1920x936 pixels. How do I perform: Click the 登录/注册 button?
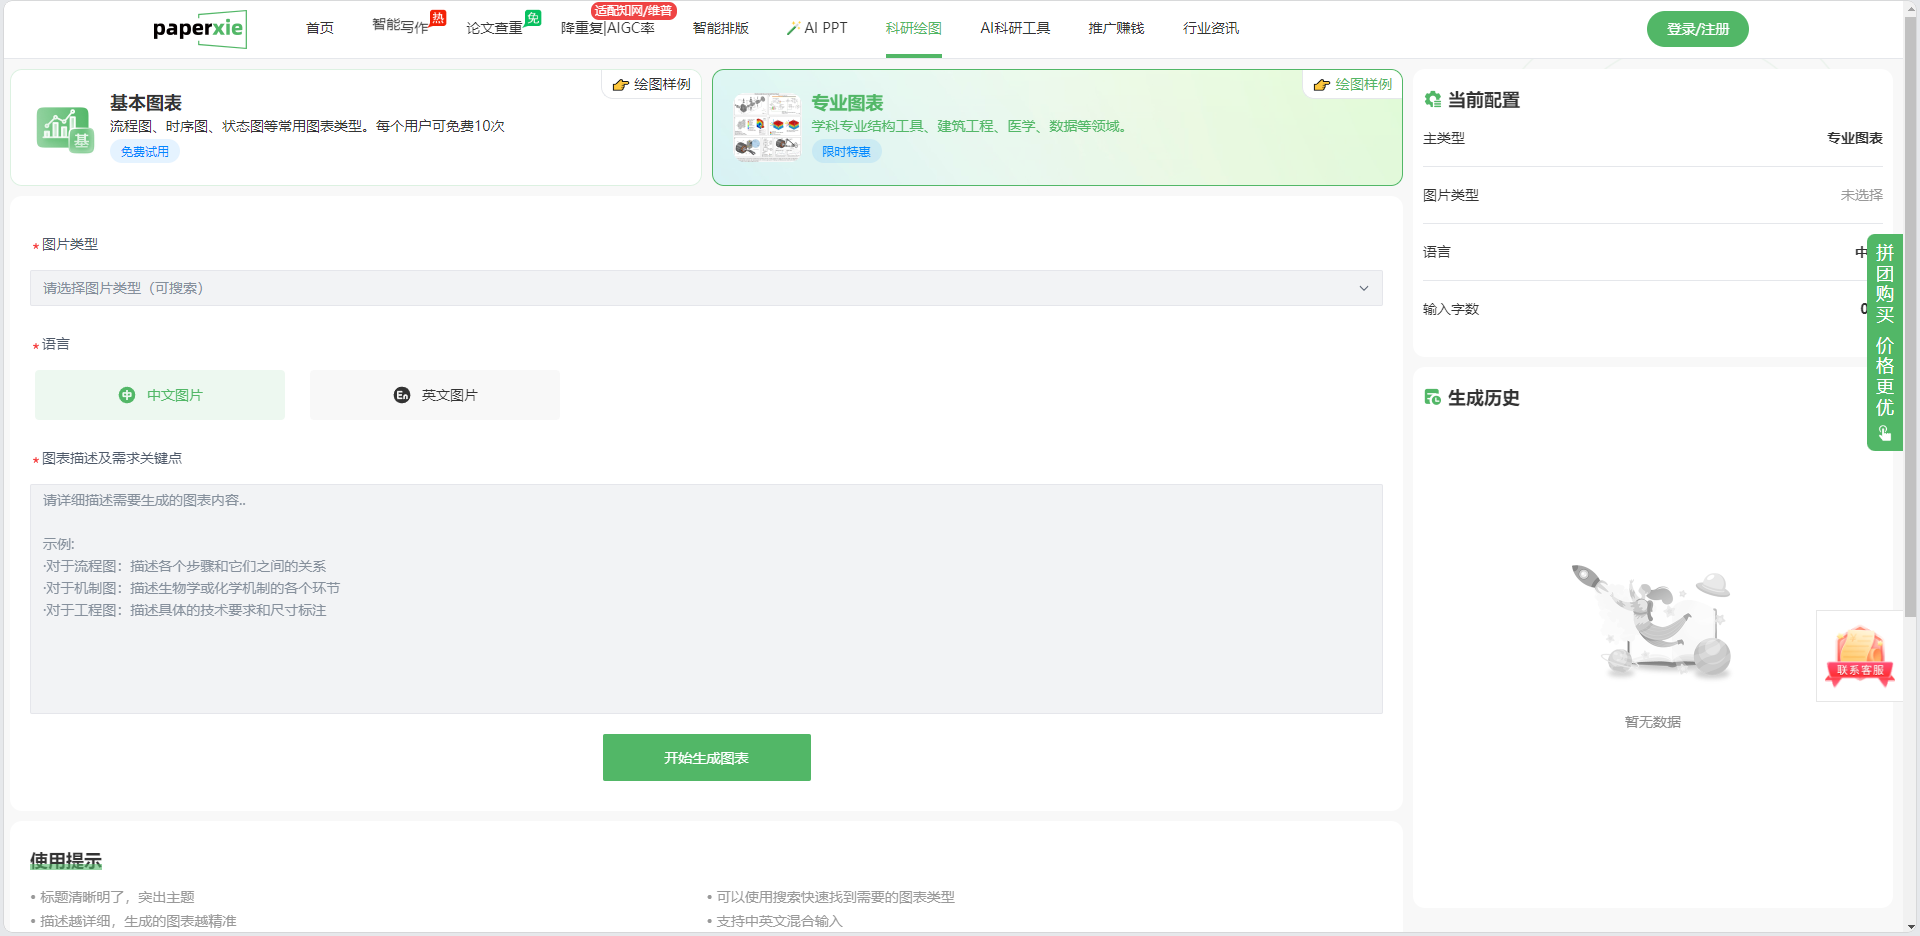(x=1697, y=29)
